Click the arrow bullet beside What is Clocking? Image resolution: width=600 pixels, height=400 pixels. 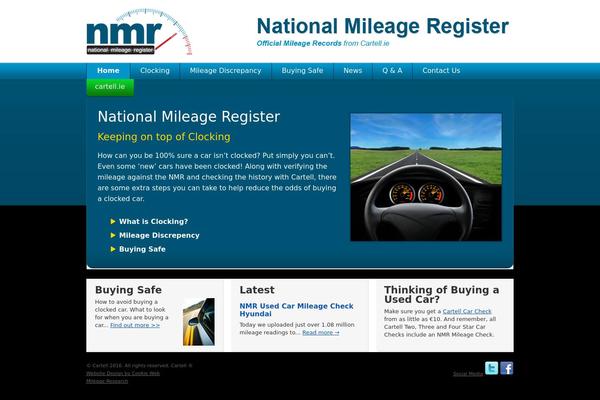pyautogui.click(x=113, y=221)
